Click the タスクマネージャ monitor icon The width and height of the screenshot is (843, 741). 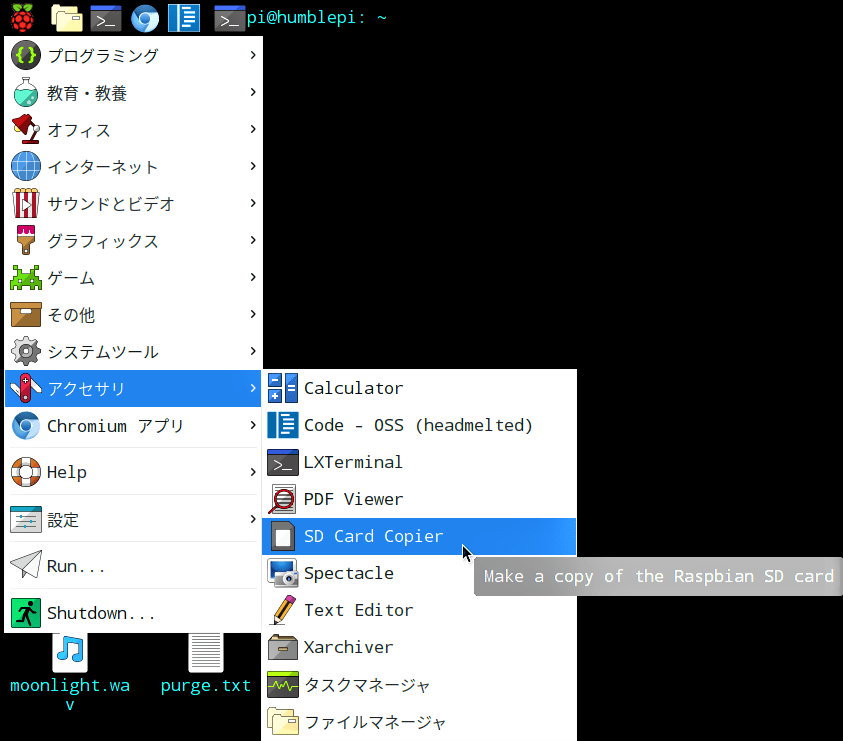[283, 684]
